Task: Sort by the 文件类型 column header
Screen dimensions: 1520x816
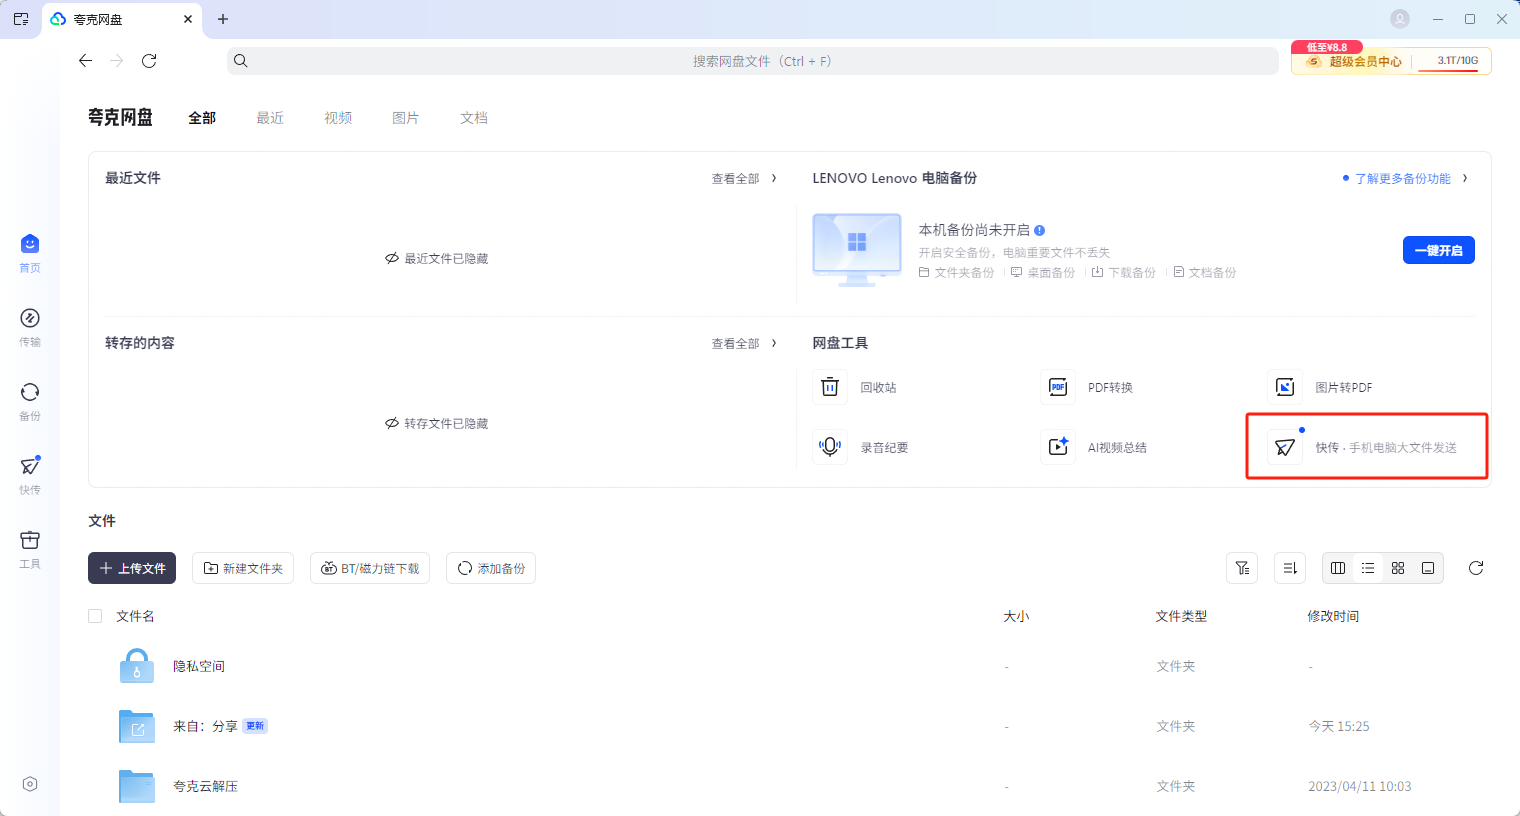Action: (x=1181, y=616)
